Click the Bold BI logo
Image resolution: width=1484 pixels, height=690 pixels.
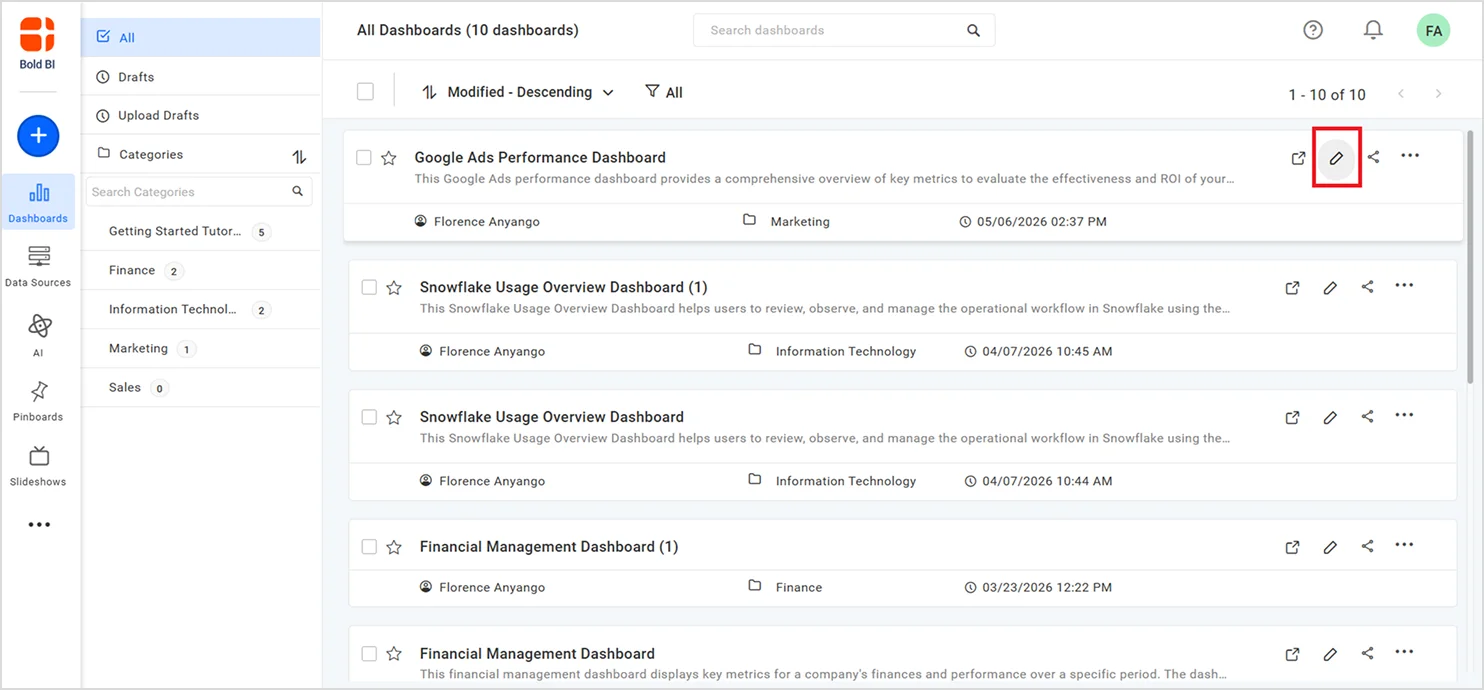37,43
